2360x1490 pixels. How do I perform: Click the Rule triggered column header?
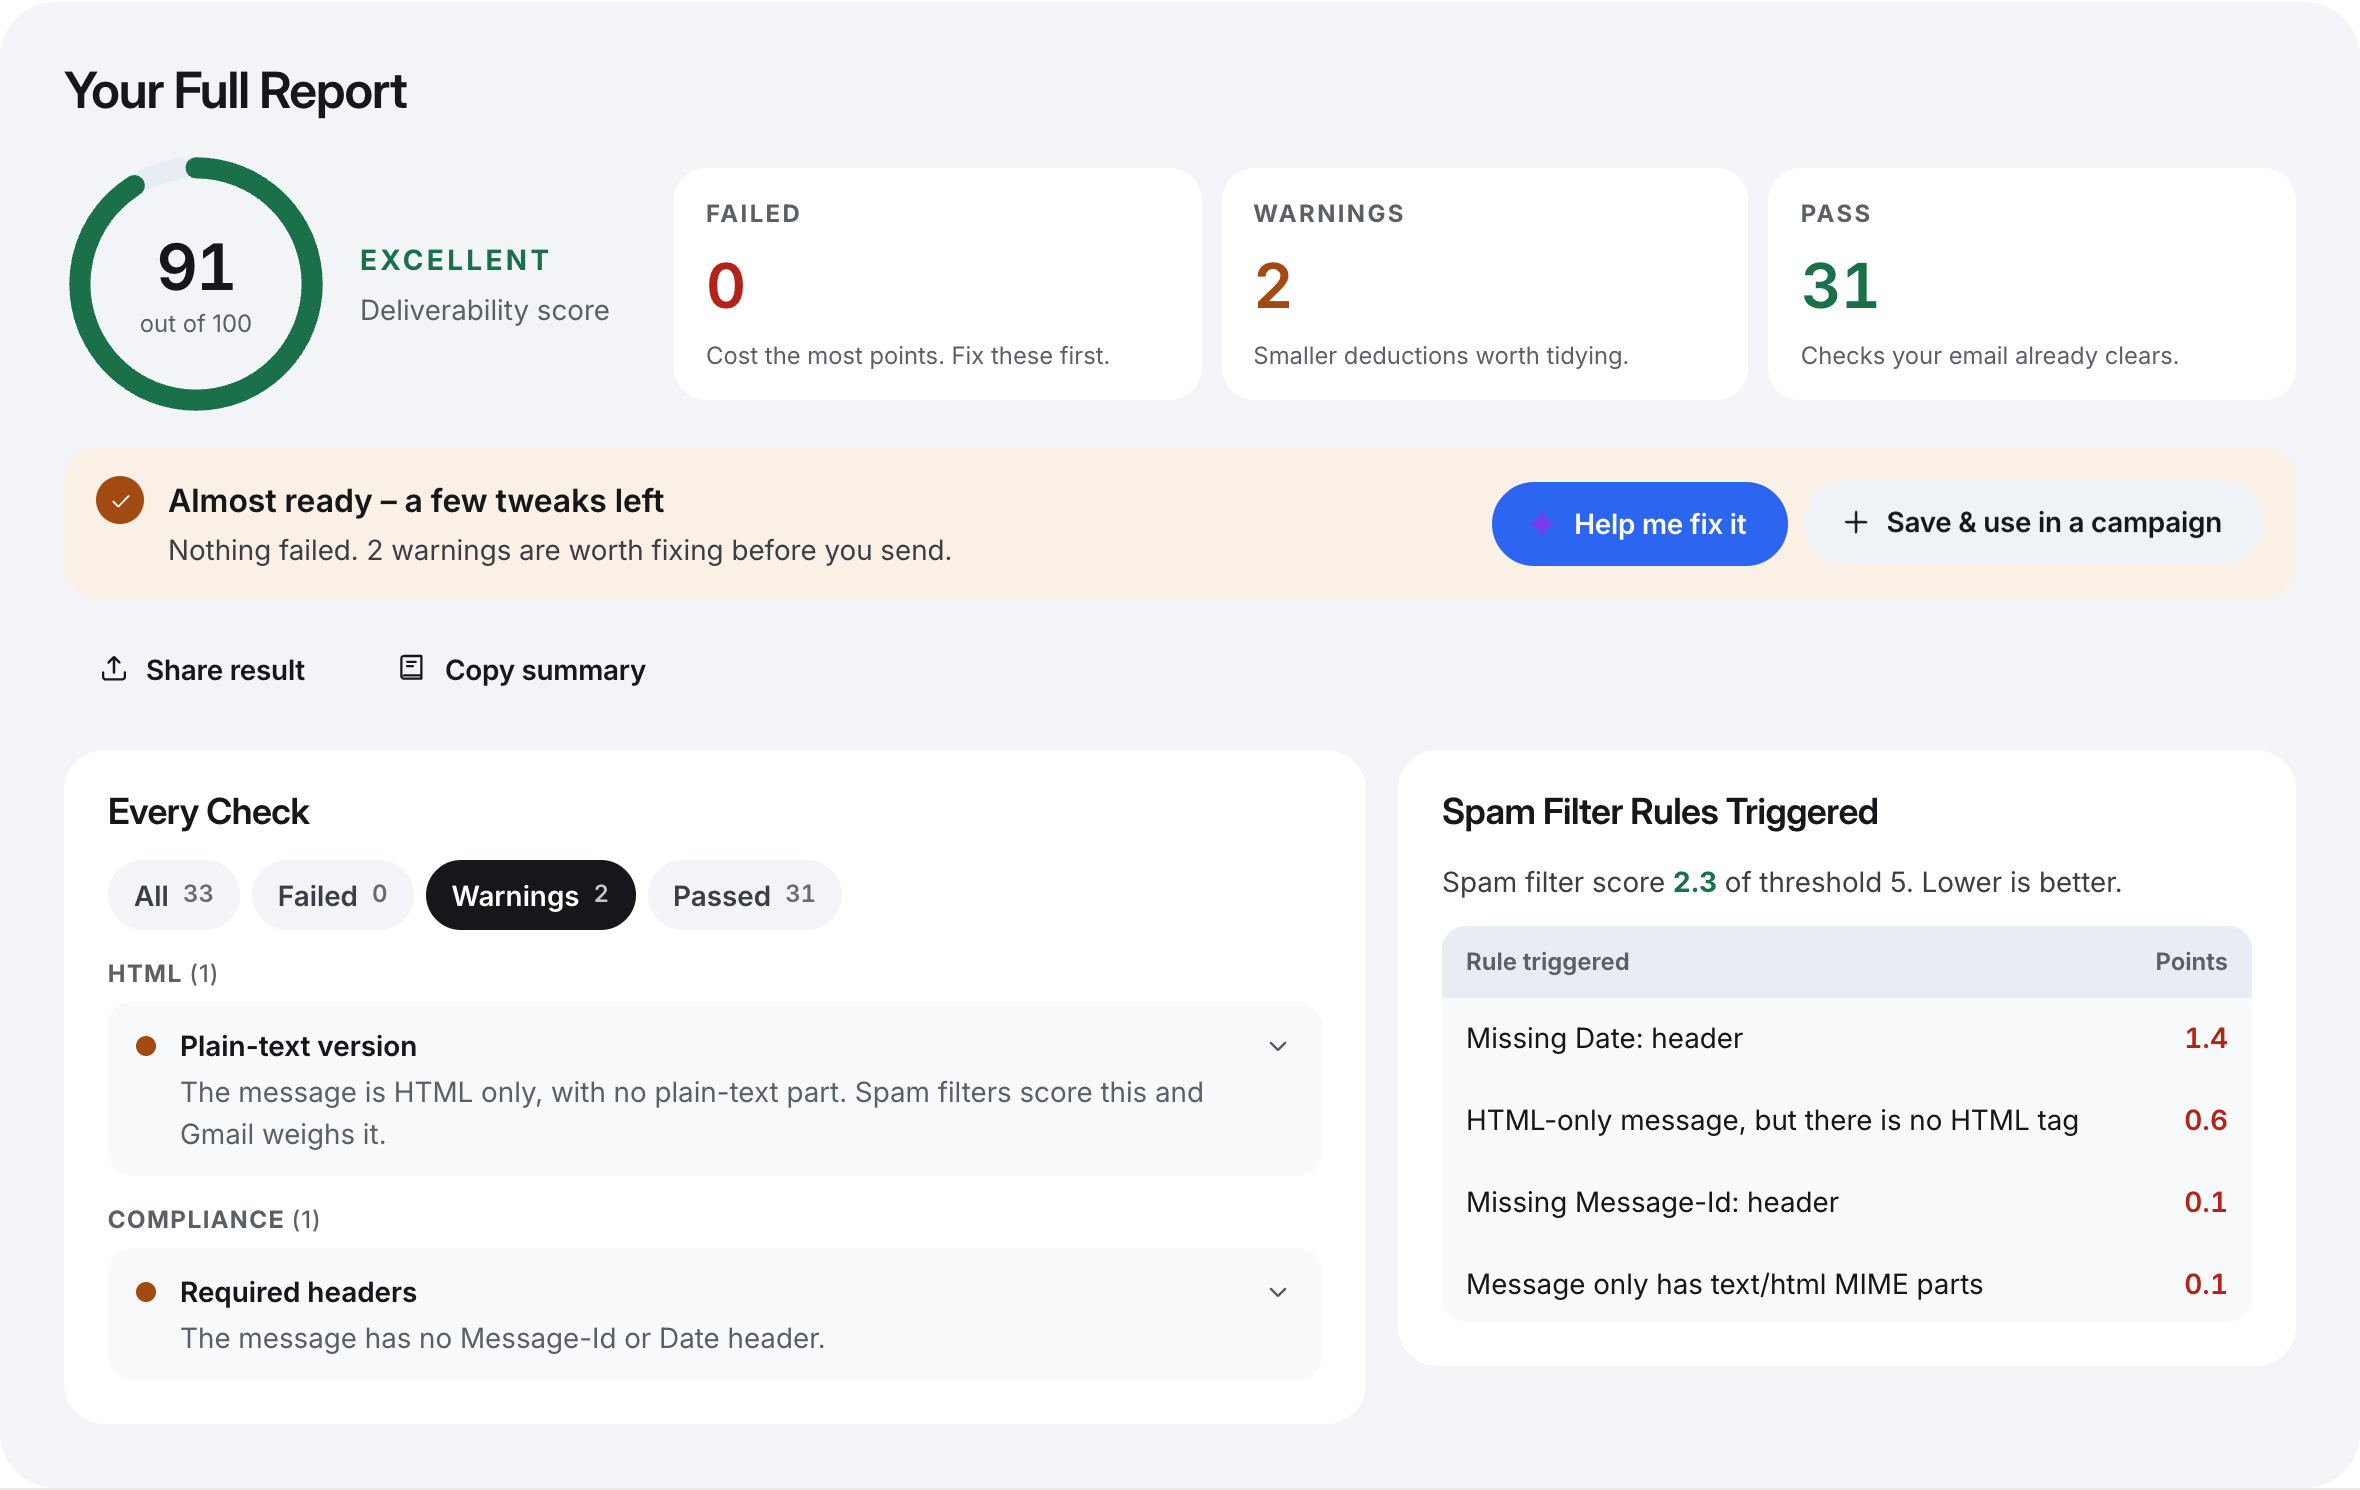pyautogui.click(x=1547, y=962)
